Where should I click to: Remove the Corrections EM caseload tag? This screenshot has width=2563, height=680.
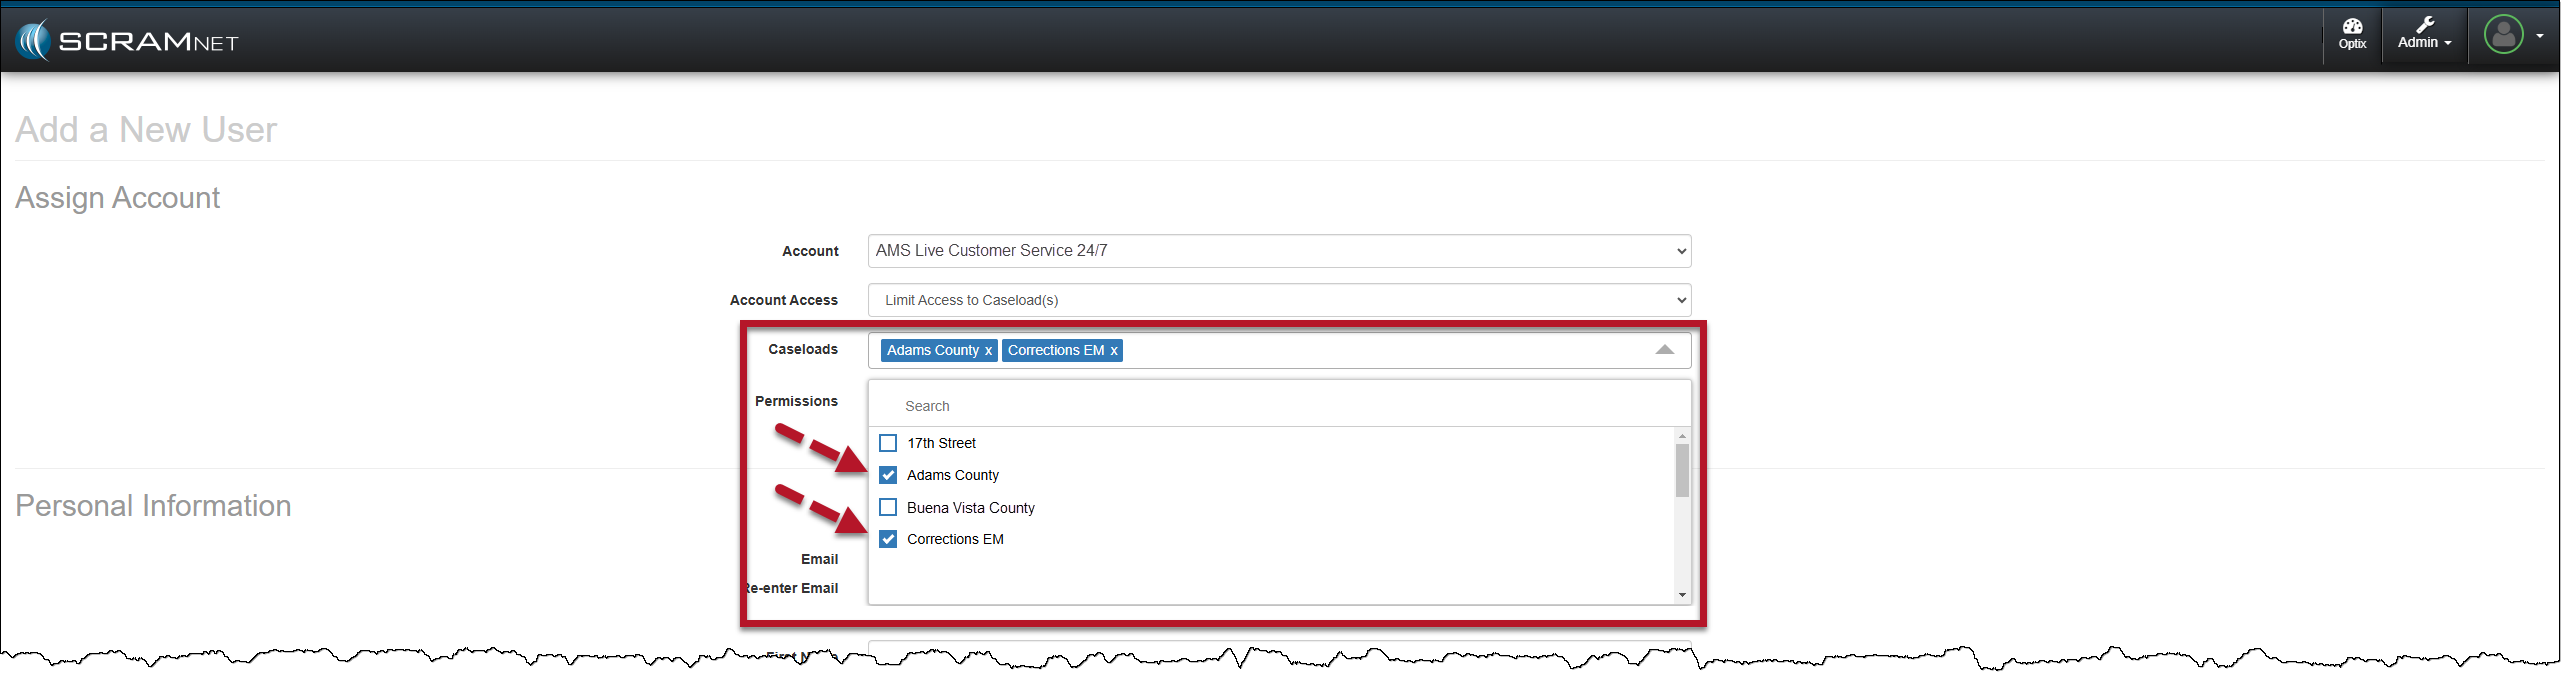point(1113,351)
